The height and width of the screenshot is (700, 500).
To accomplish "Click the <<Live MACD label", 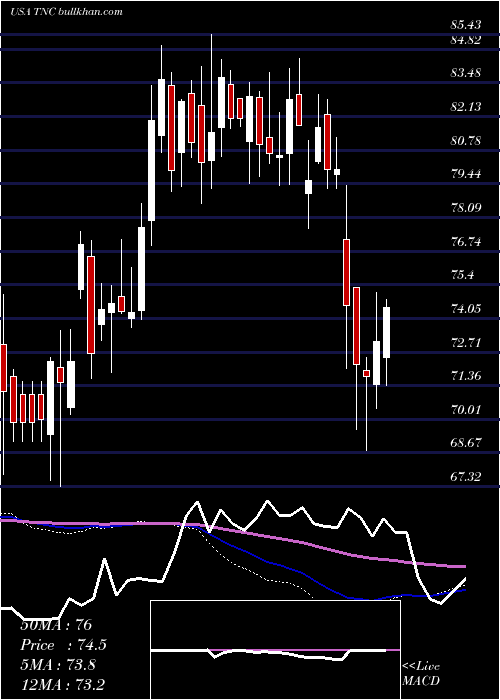I will coord(421,674).
